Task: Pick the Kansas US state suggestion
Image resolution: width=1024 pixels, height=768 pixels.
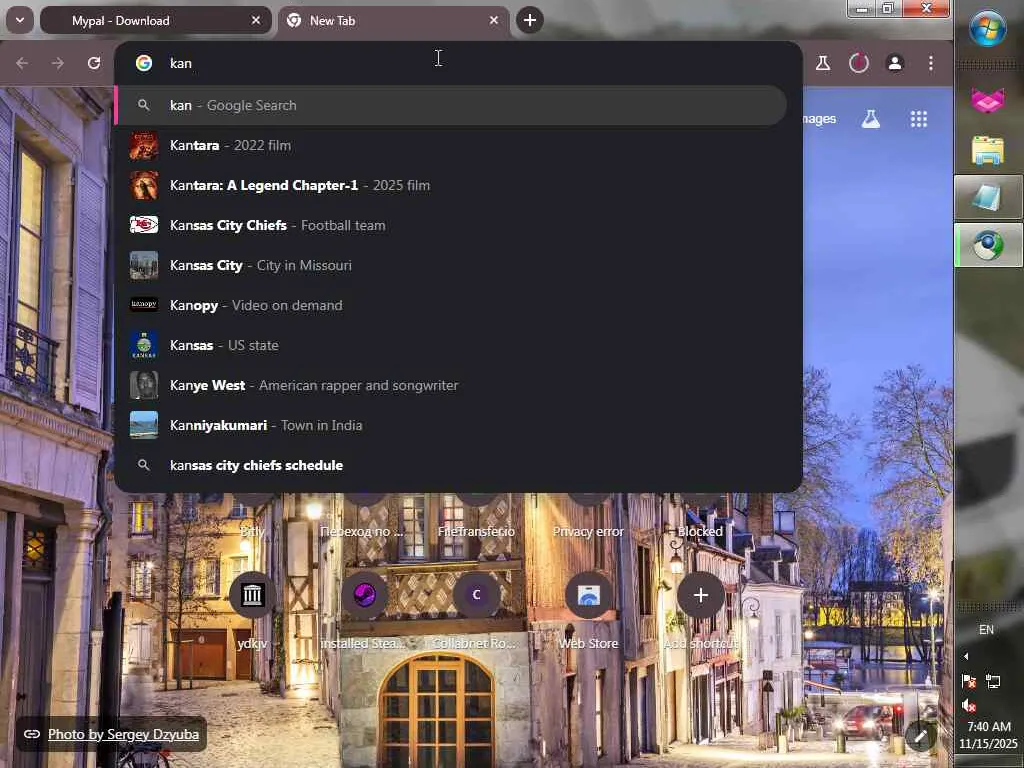Action: 451,345
